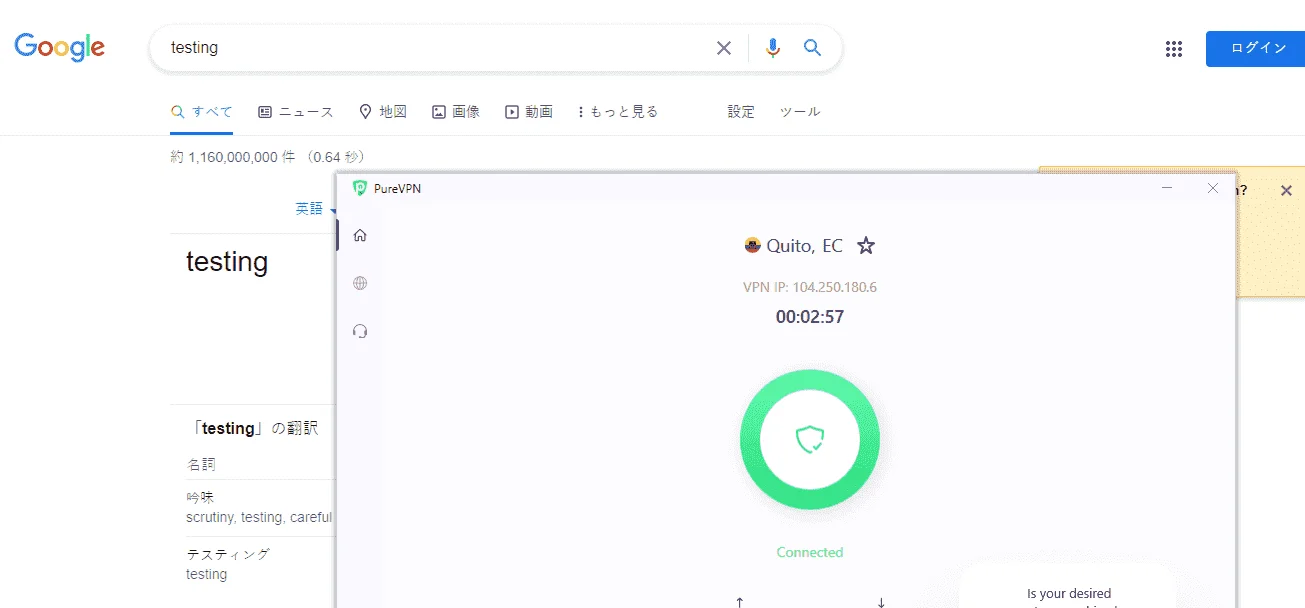The image size is (1305, 608).
Task: Toggle the green VPN connect button
Action: pyautogui.click(x=810, y=439)
